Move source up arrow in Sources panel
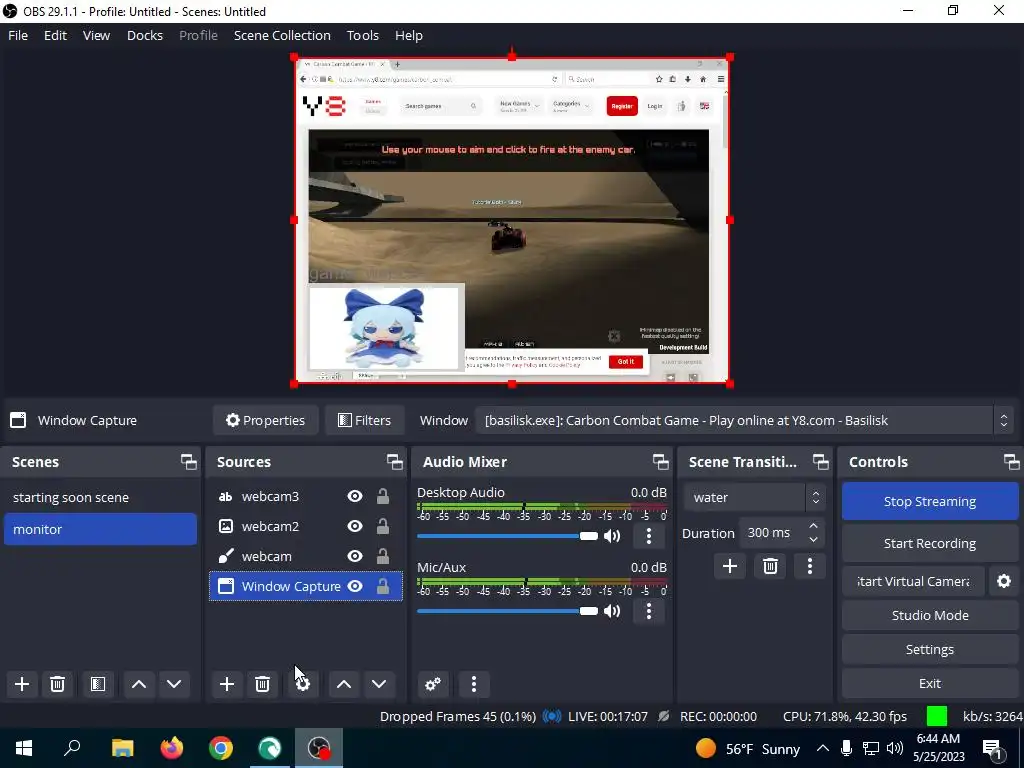Screen dimensions: 1024x768 pos(344,684)
